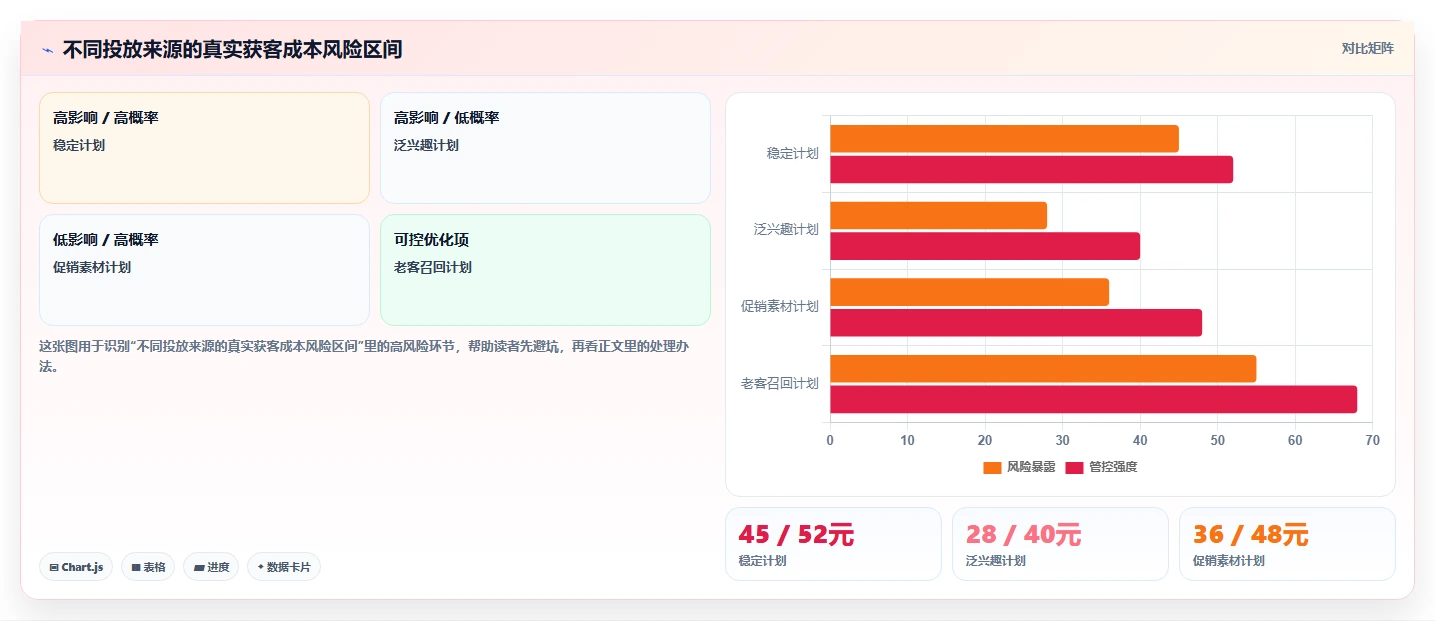Image resolution: width=1435 pixels, height=621 pixels.
Task: Click the 数据卡片 tag chip
Action: tap(284, 567)
